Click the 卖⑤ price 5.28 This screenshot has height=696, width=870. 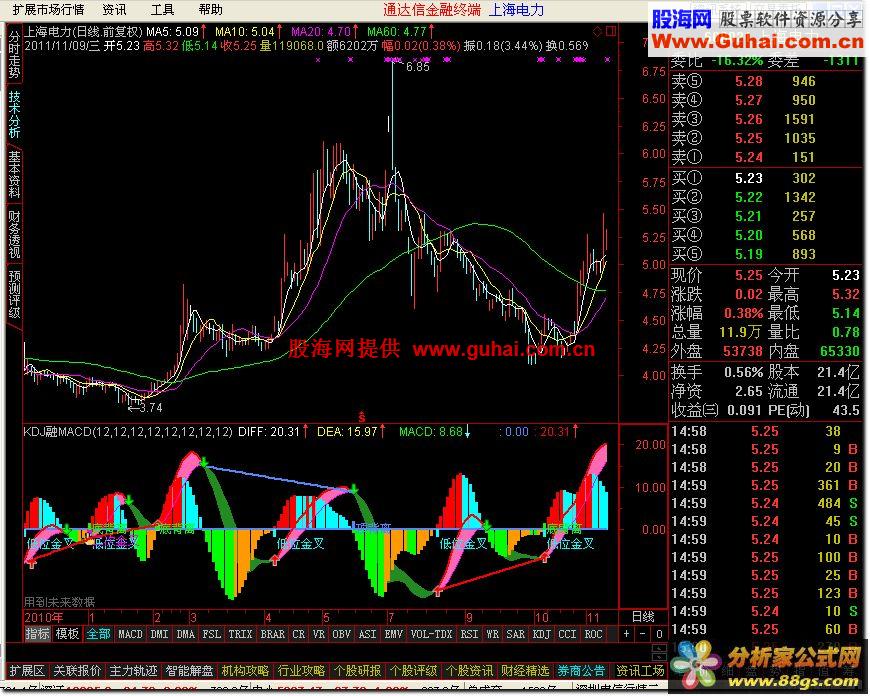pyautogui.click(x=749, y=81)
